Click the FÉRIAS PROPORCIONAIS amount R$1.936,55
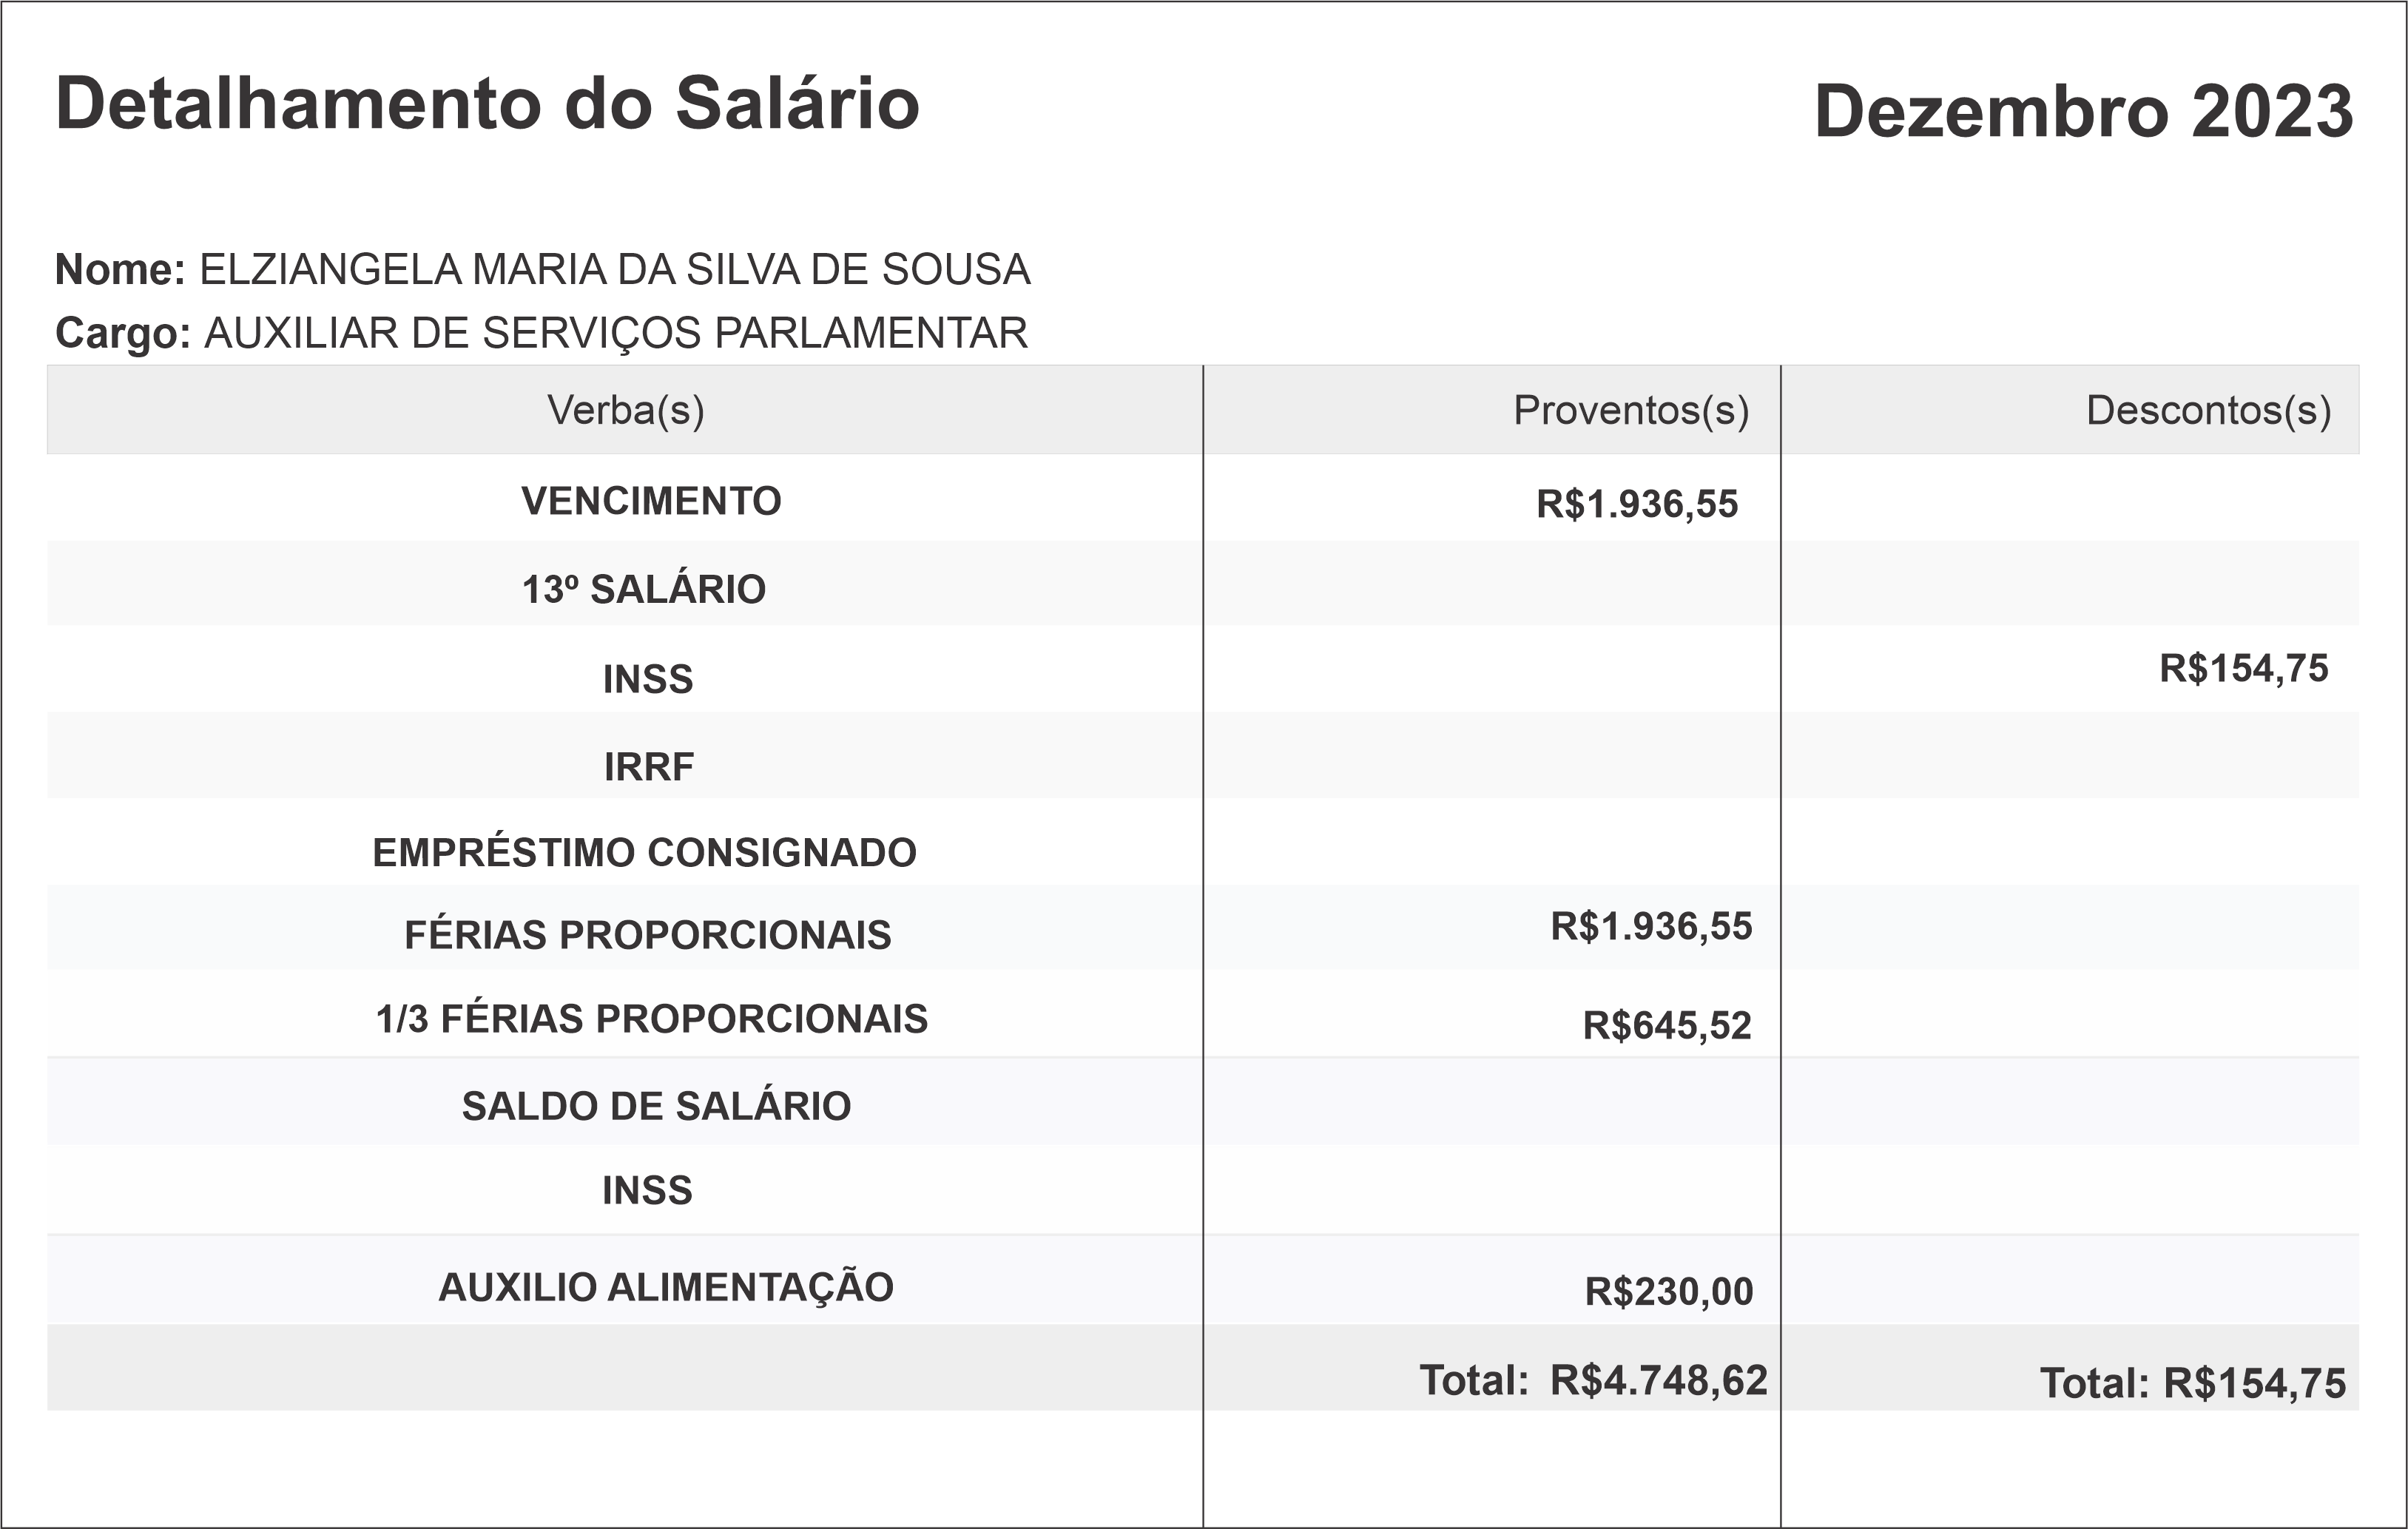 pyautogui.click(x=1651, y=927)
